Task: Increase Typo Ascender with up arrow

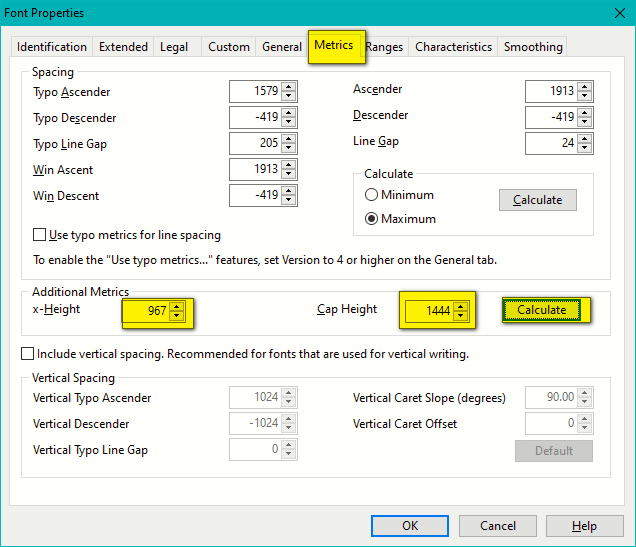Action: click(288, 86)
